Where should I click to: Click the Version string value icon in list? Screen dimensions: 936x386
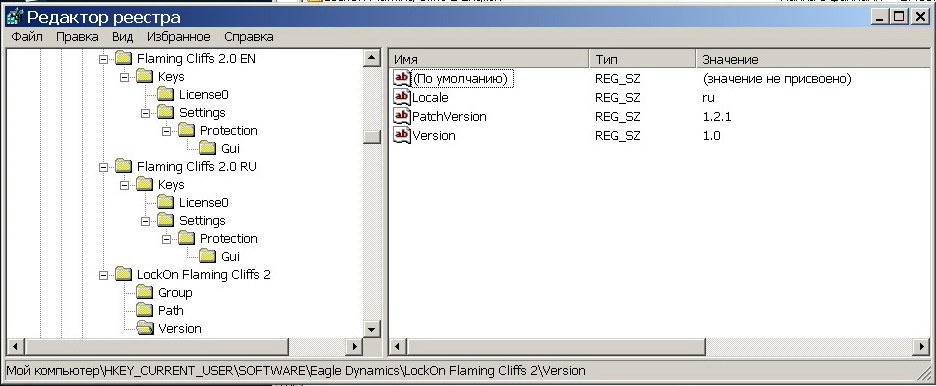pos(402,135)
